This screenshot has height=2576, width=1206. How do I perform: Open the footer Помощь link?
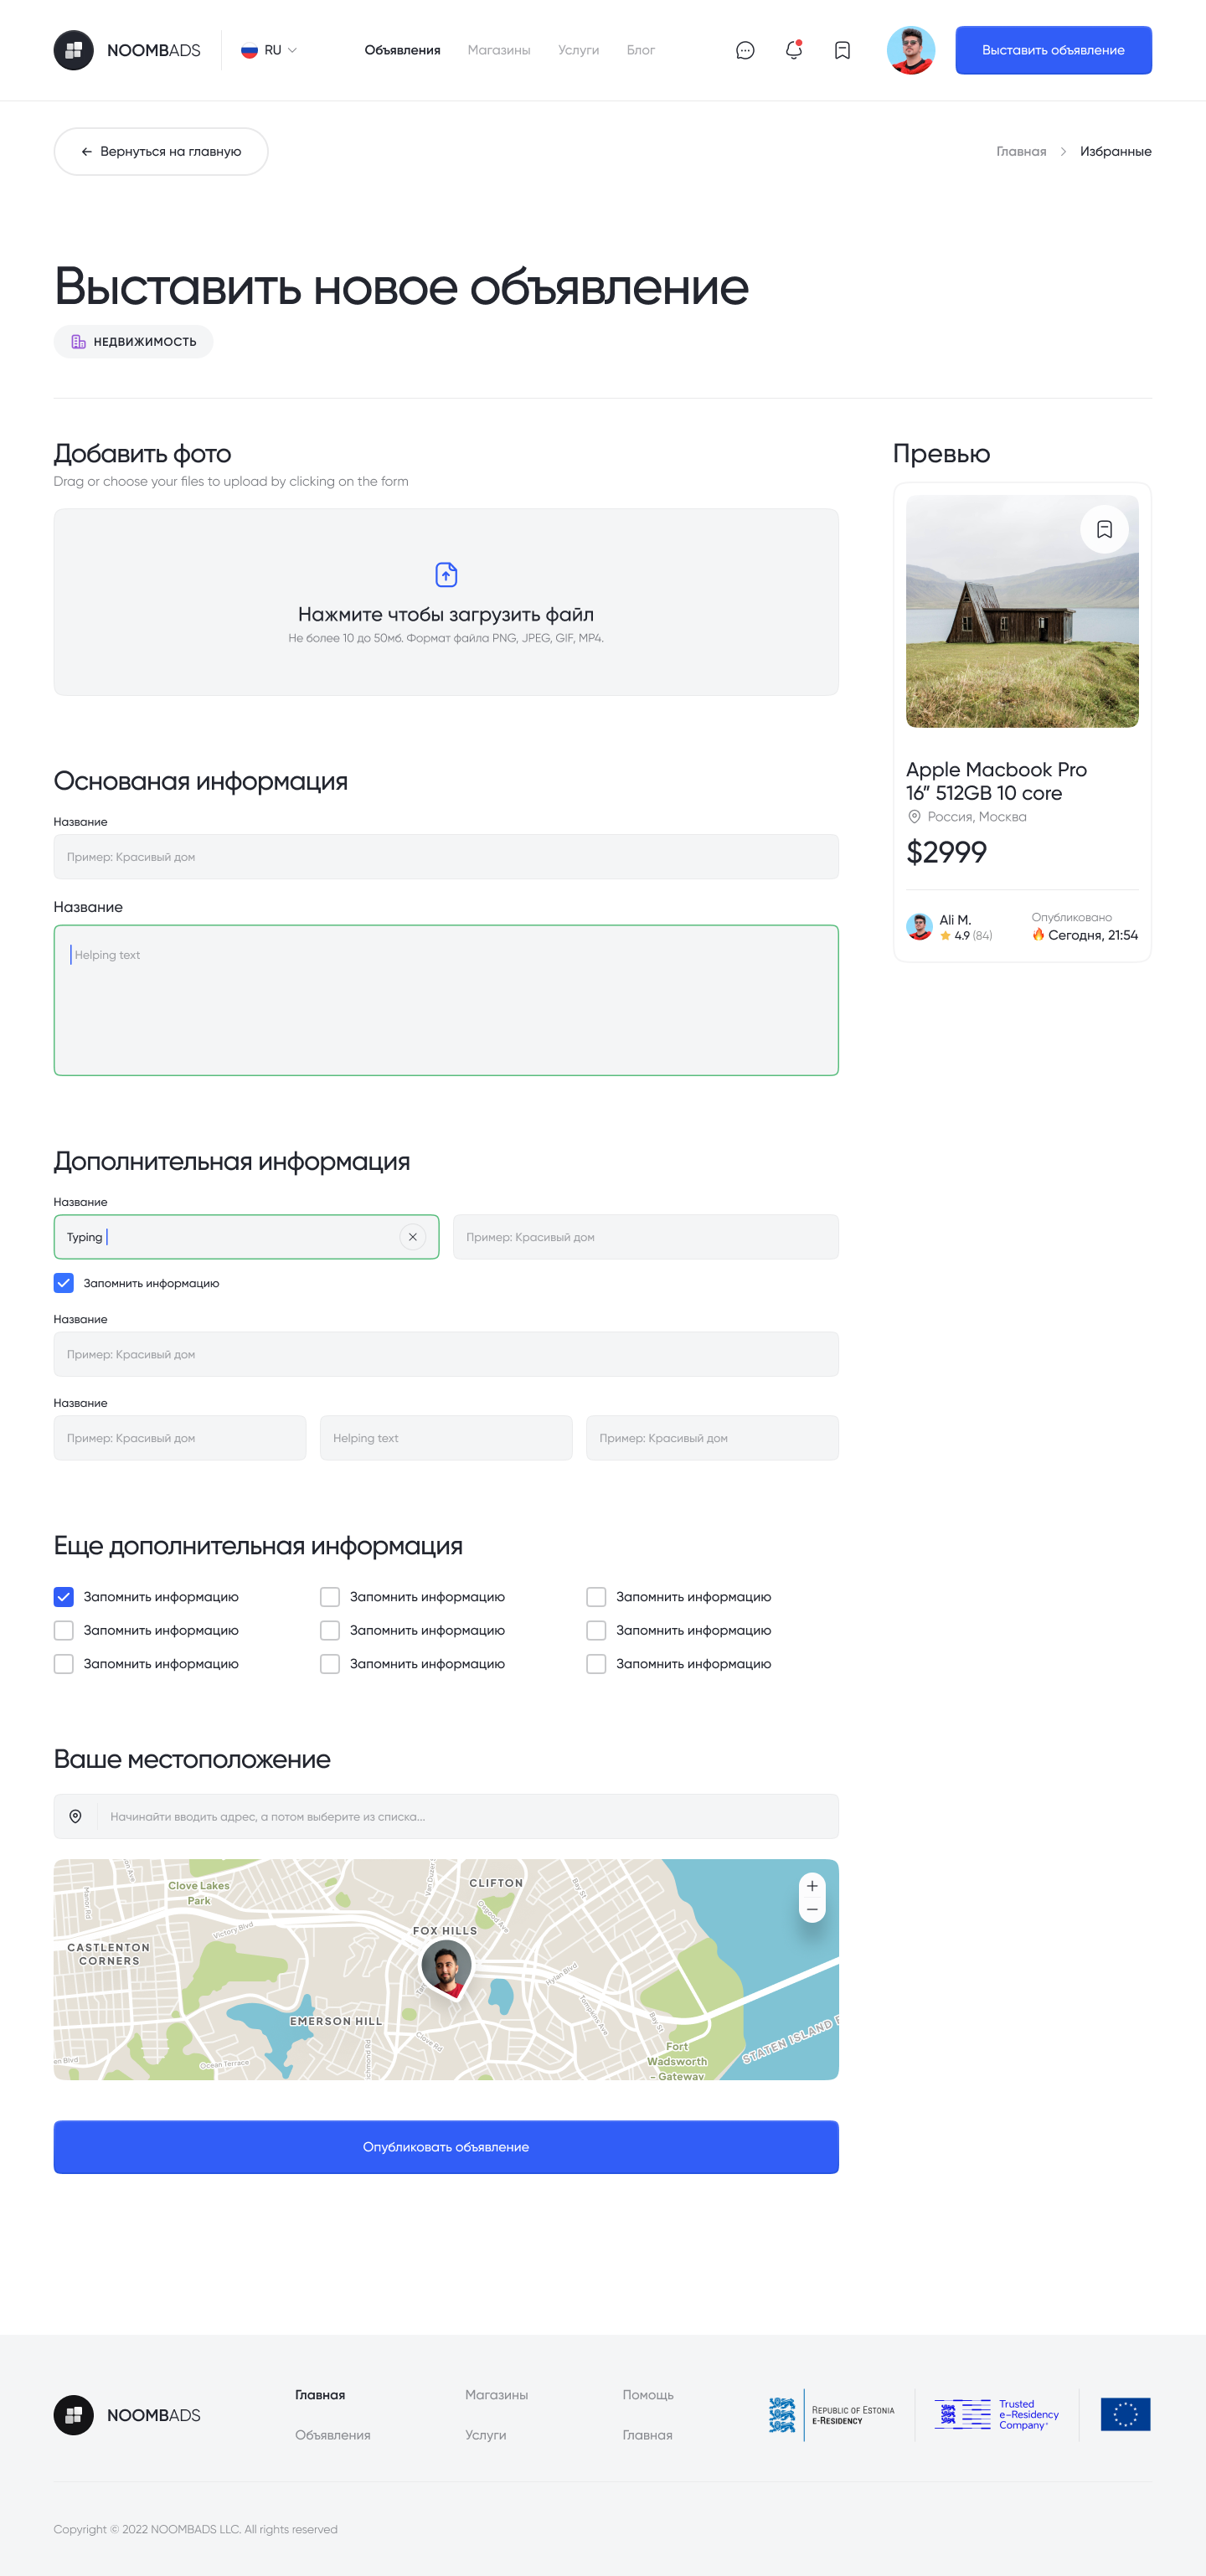pyautogui.click(x=648, y=2395)
